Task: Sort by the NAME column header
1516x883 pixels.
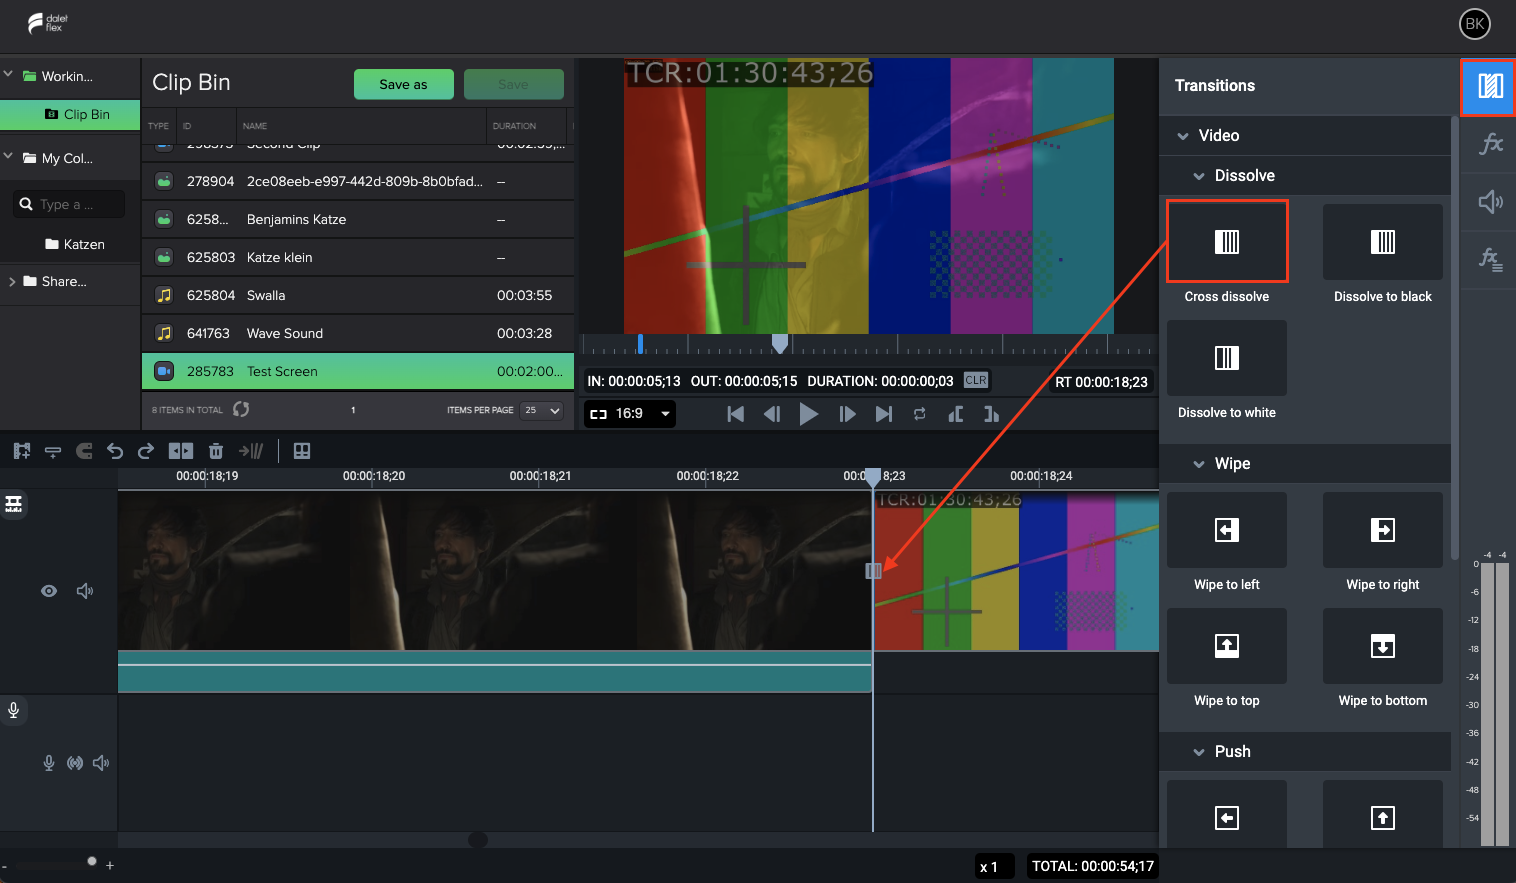Action: click(x=255, y=126)
